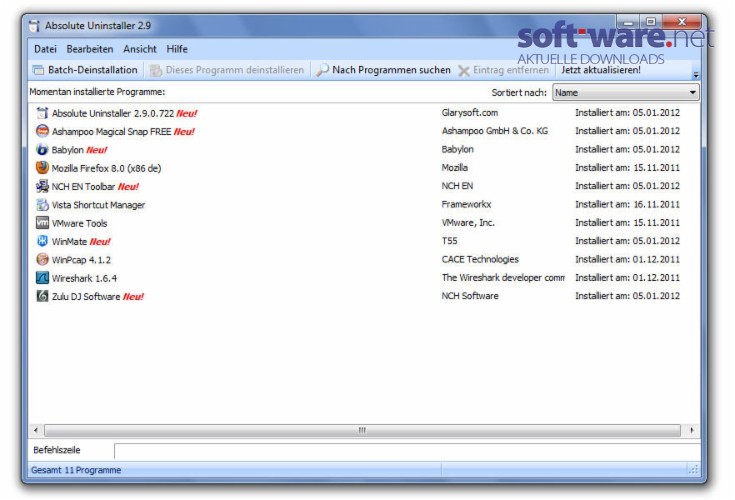This screenshot has width=735, height=500.
Task: Click the status bar resize grip
Action: 693,470
